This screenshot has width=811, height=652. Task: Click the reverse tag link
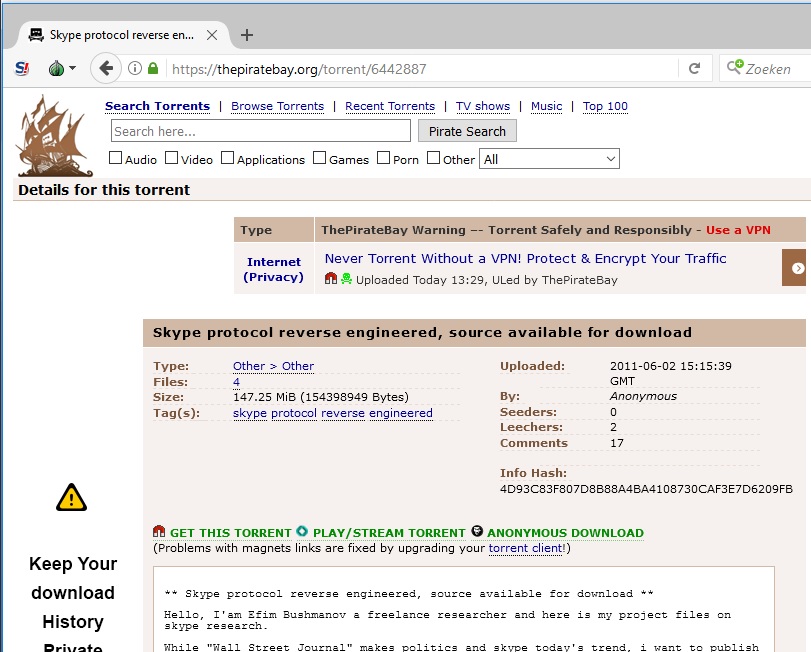tap(343, 413)
